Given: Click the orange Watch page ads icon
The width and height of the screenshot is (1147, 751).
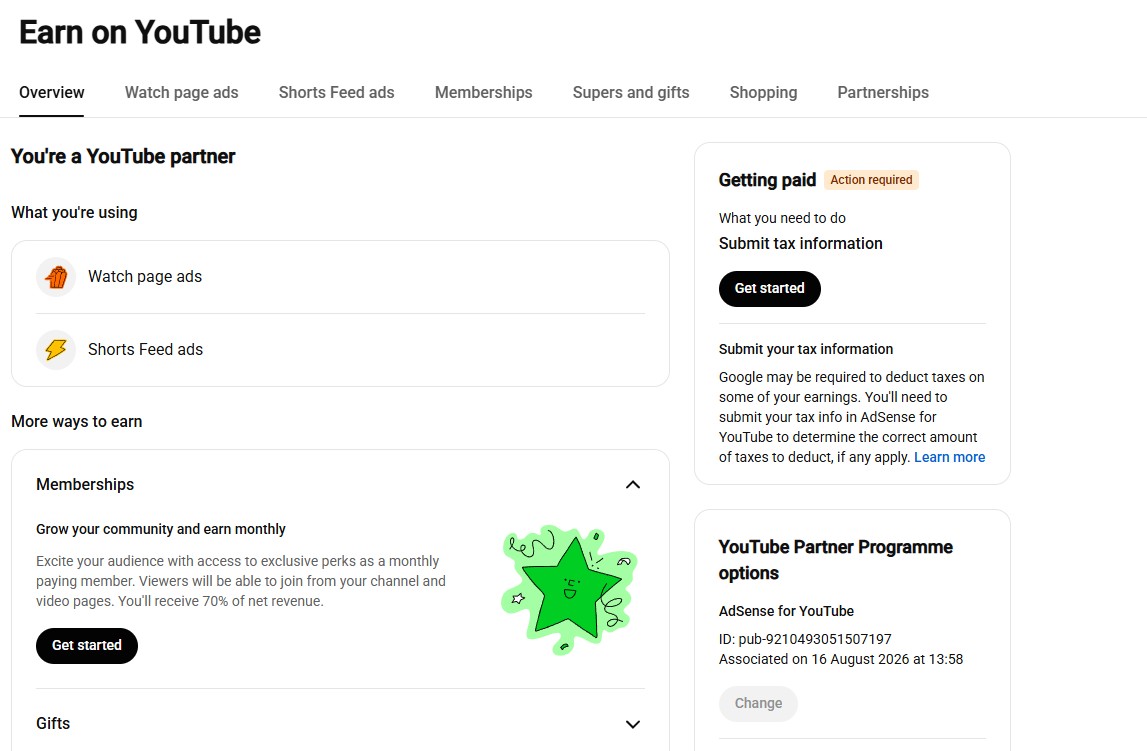Looking at the screenshot, I should point(56,277).
